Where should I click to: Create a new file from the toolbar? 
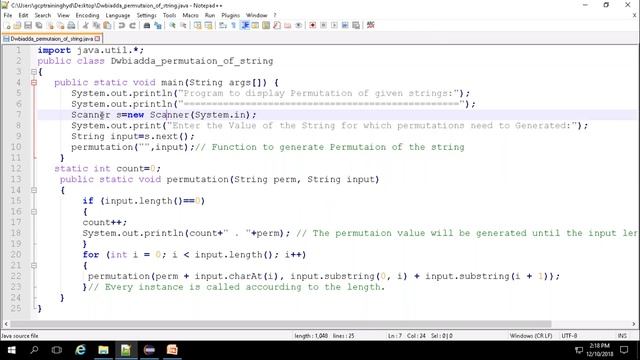click(7, 25)
